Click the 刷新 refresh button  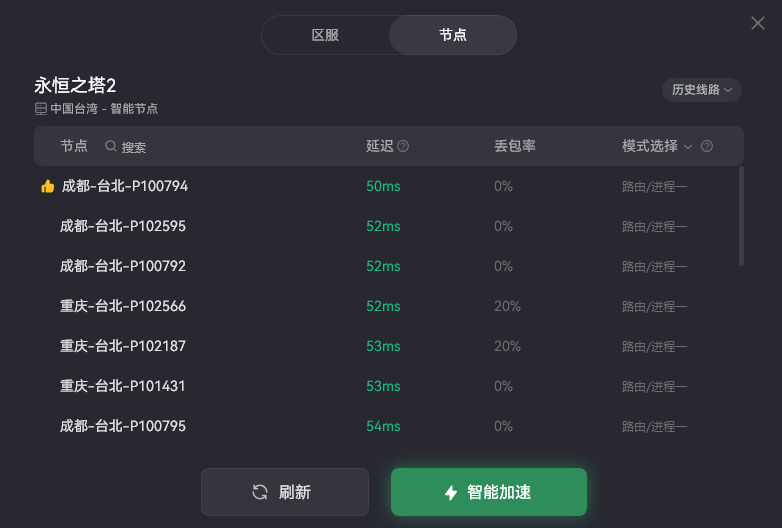click(284, 492)
